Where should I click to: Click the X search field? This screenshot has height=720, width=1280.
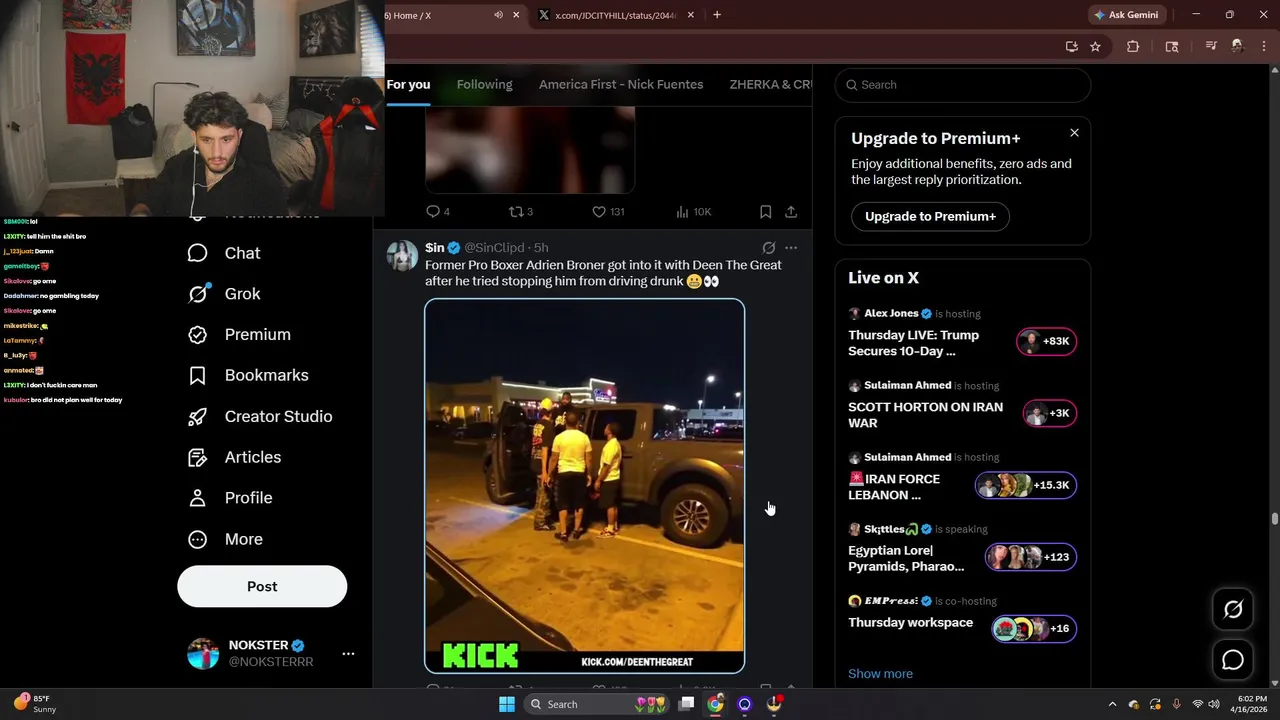tap(962, 85)
